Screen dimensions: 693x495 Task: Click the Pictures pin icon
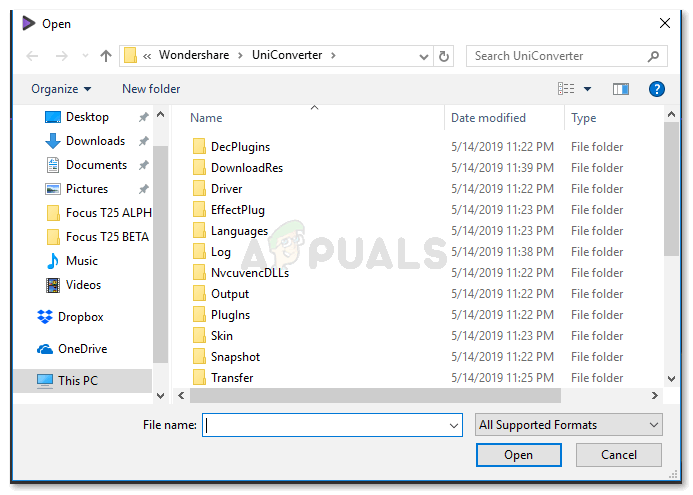(x=143, y=189)
